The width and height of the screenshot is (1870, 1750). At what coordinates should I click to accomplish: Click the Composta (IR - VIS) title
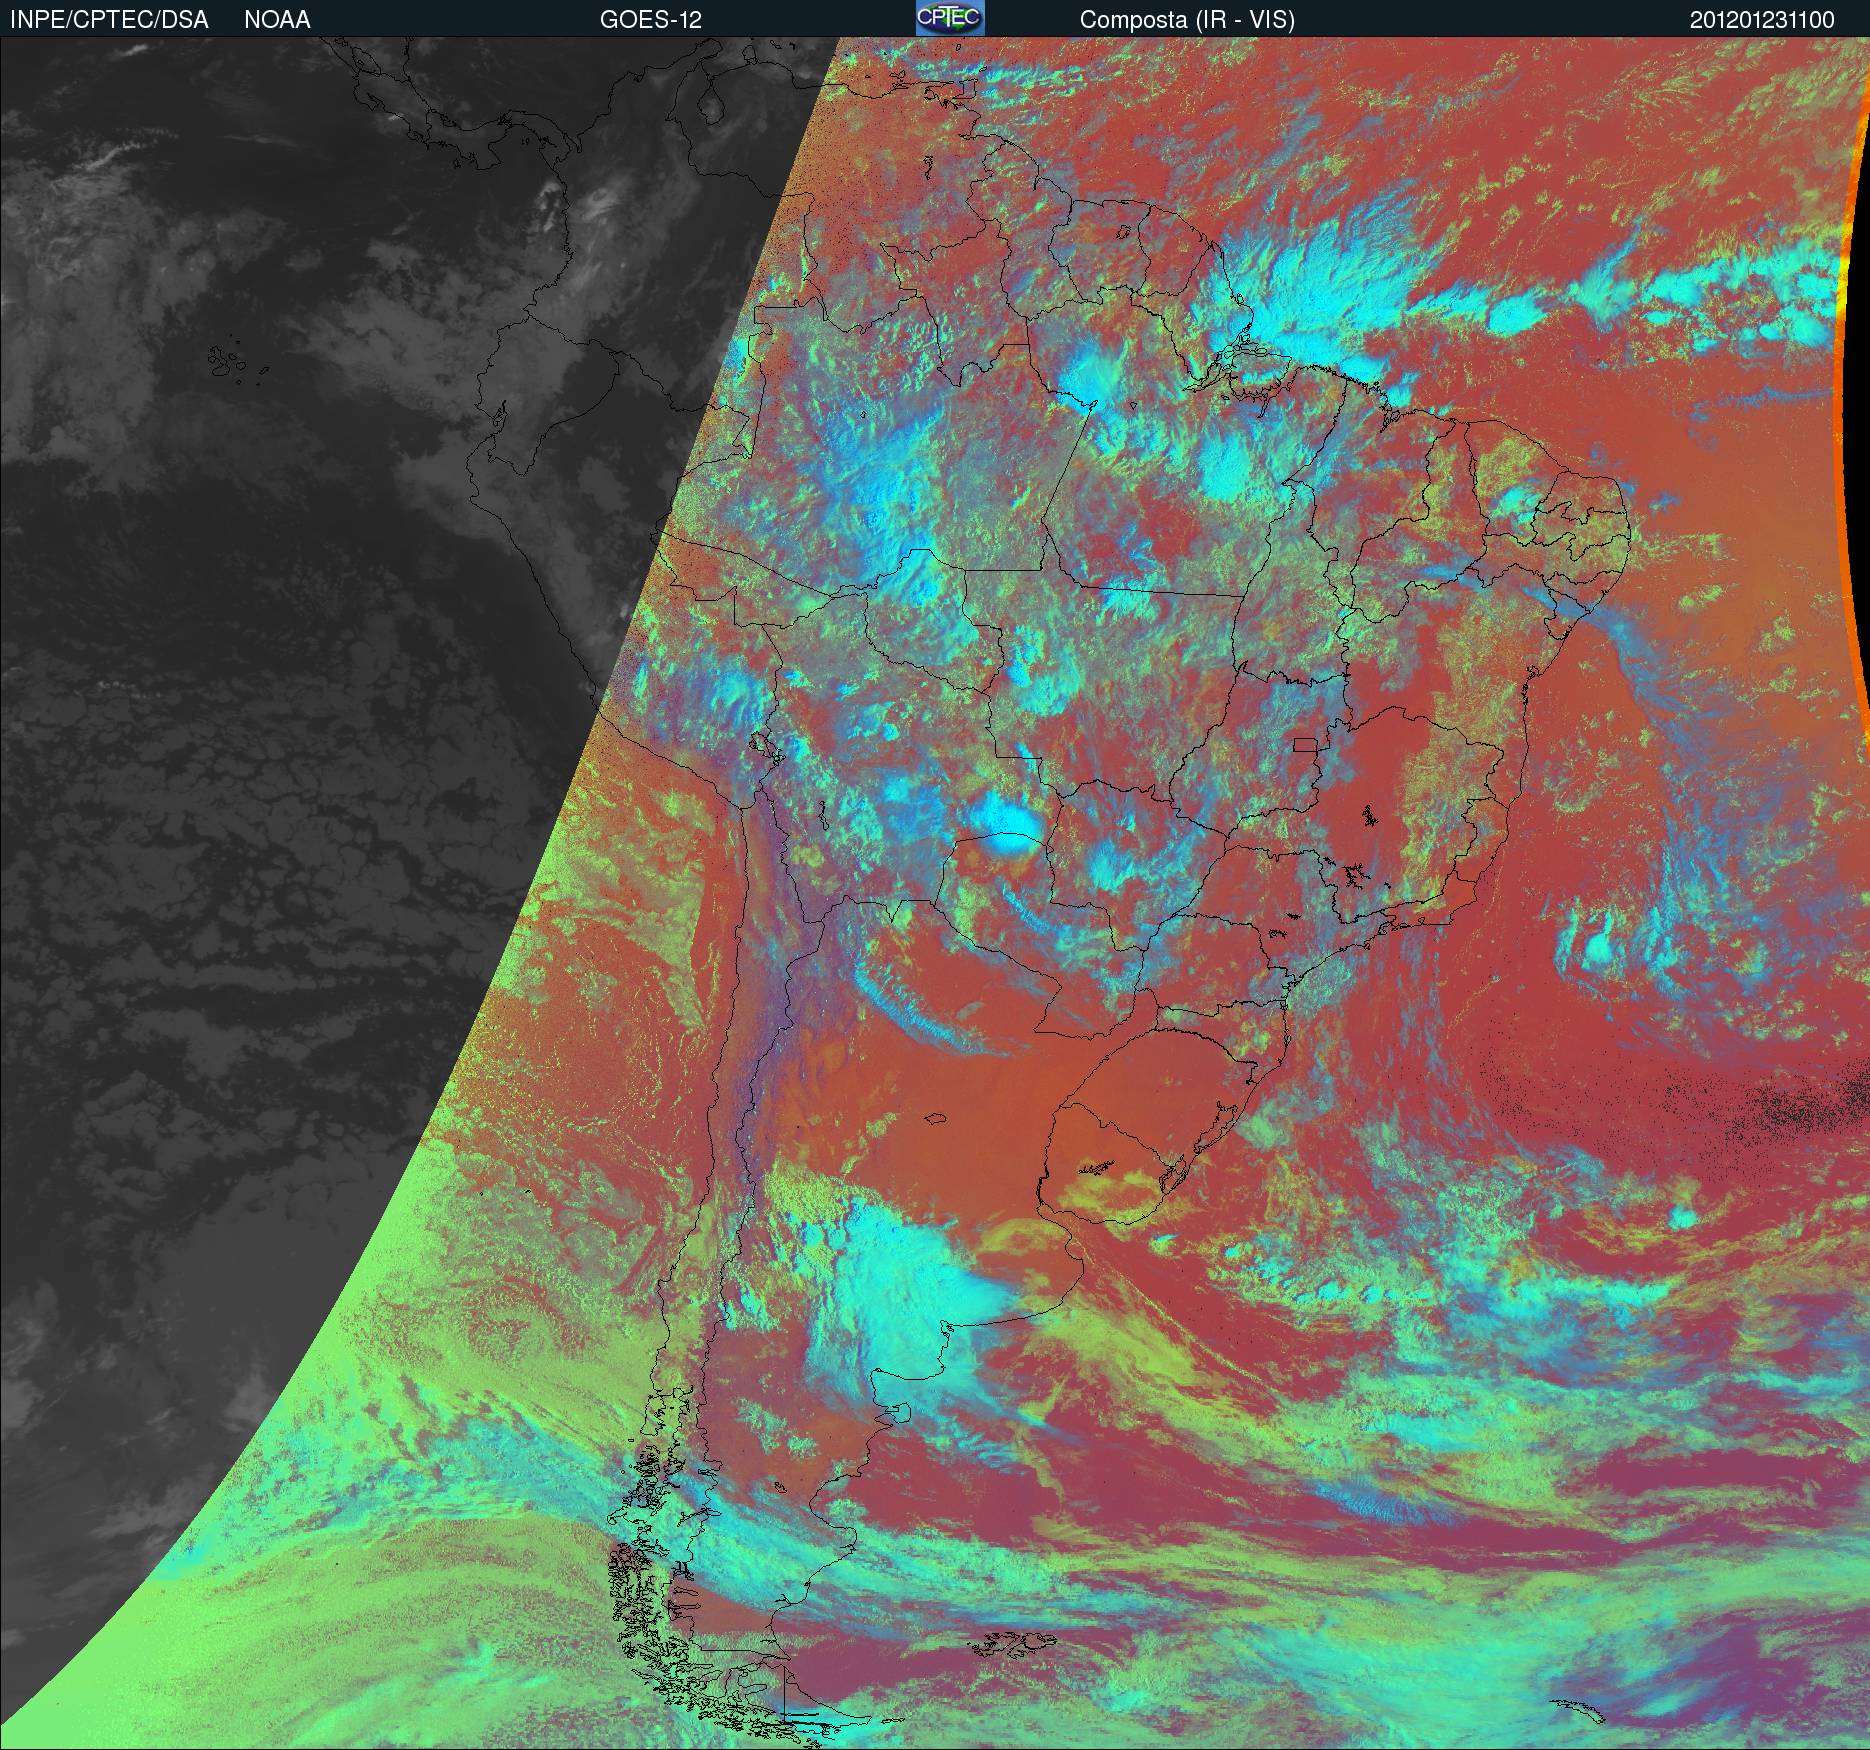click(x=1187, y=20)
